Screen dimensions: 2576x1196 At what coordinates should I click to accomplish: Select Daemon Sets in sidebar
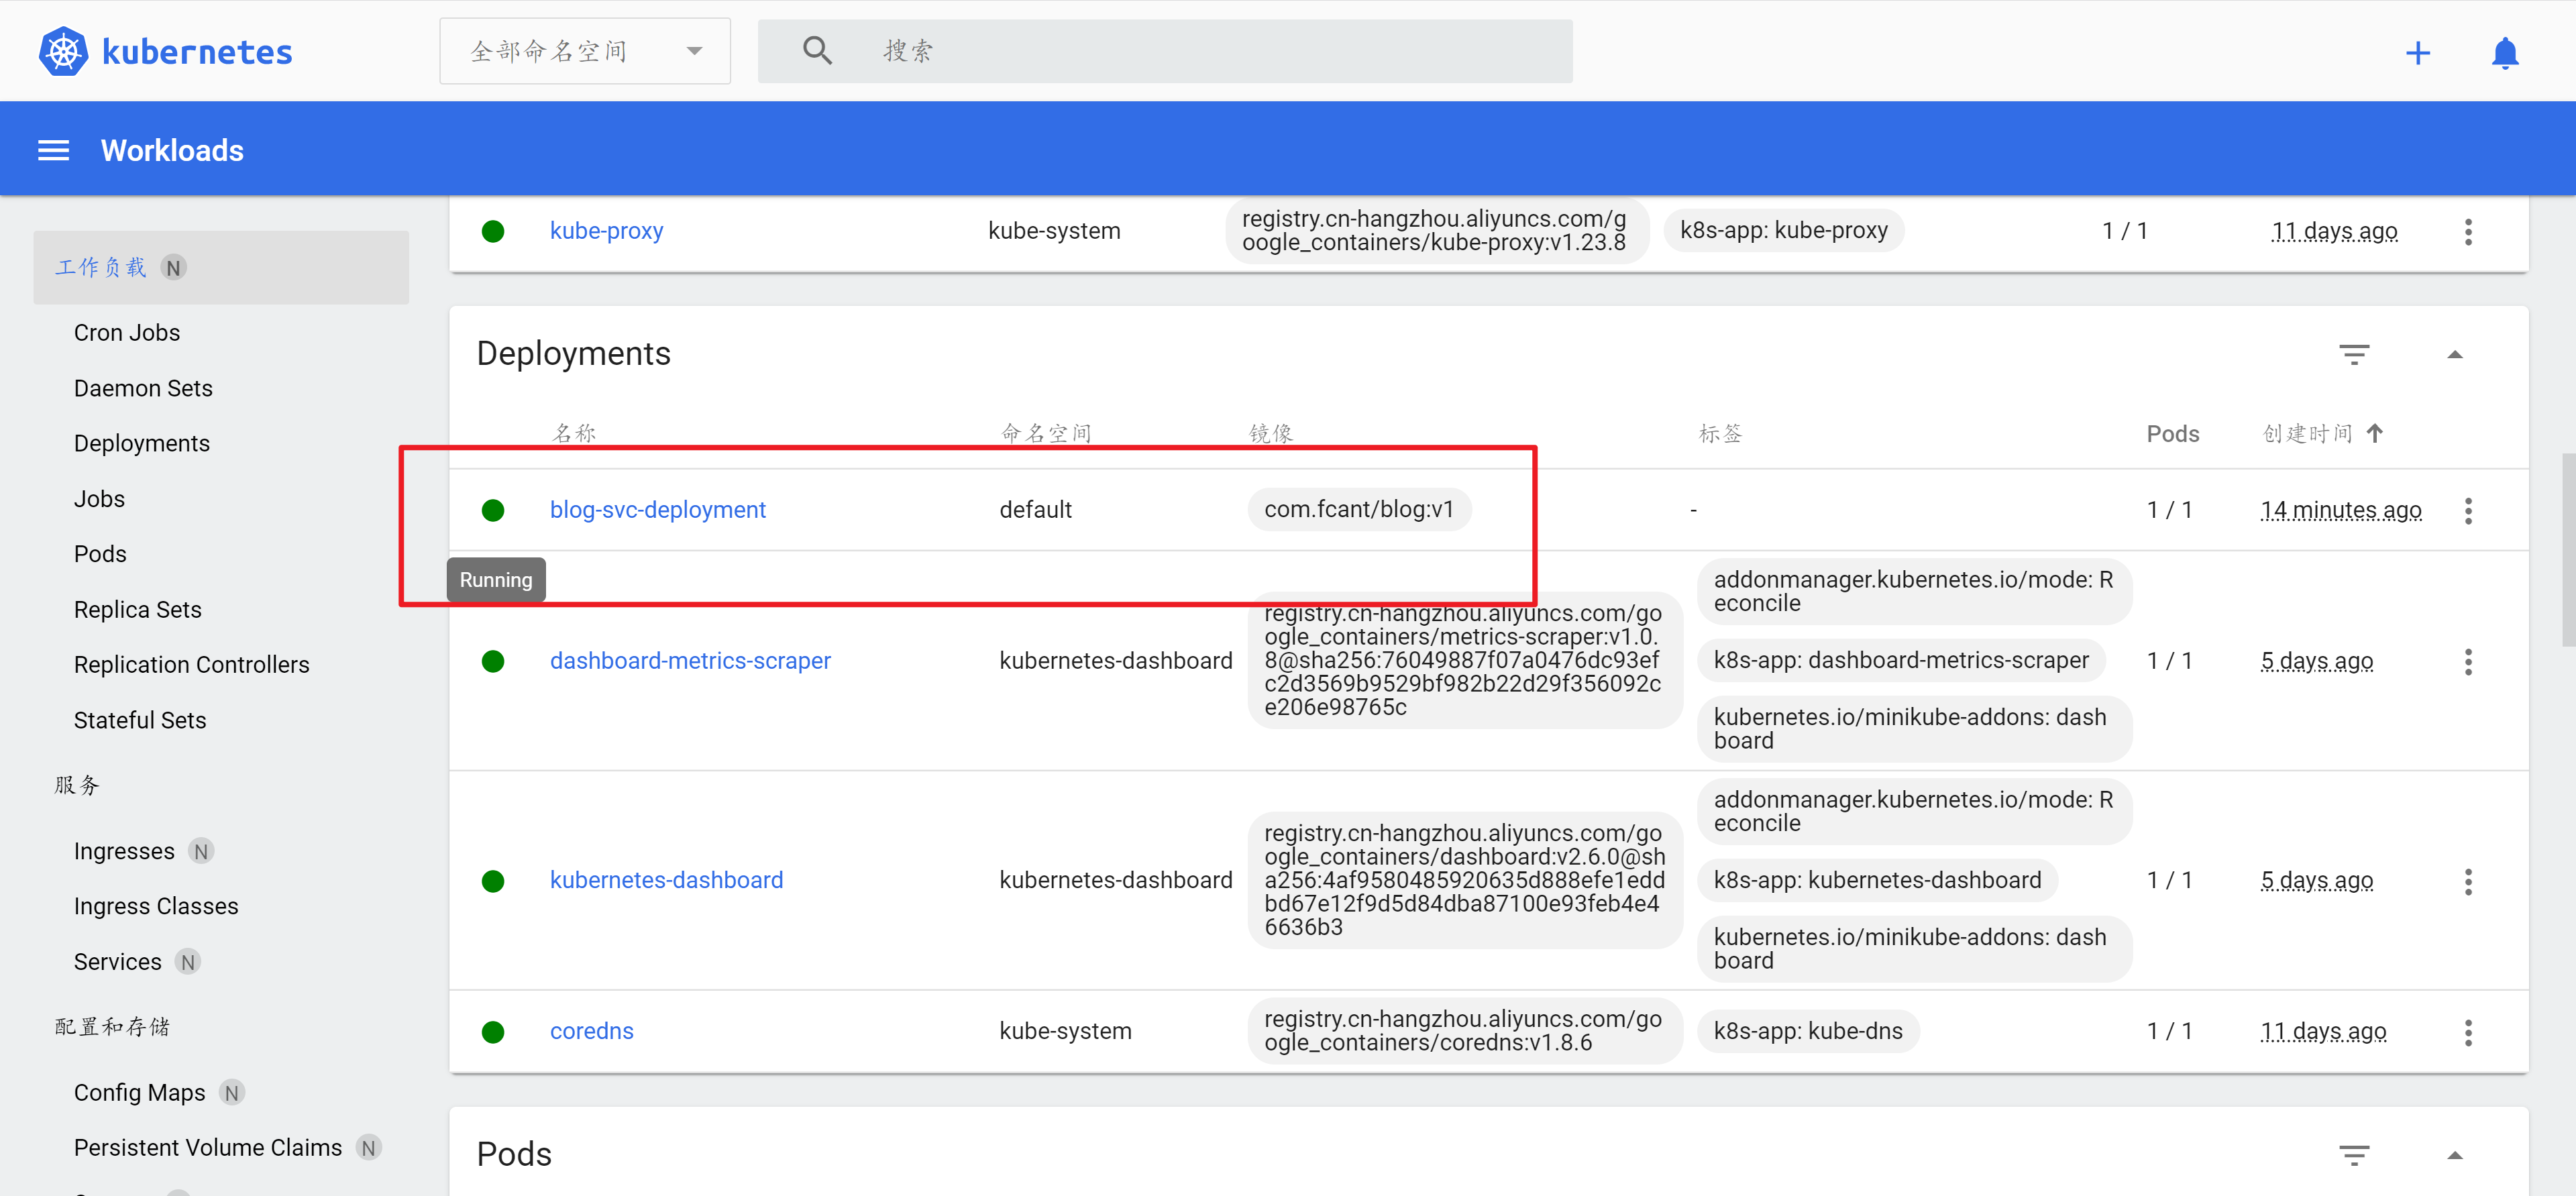pos(143,388)
